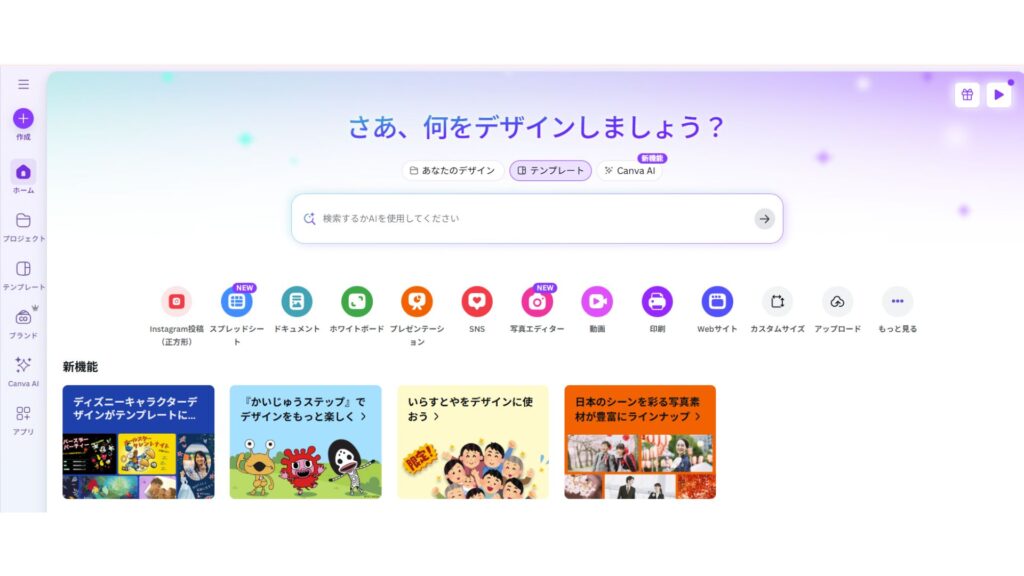Expand the more options three-dots icon
This screenshot has width=1024, height=576.
(897, 301)
